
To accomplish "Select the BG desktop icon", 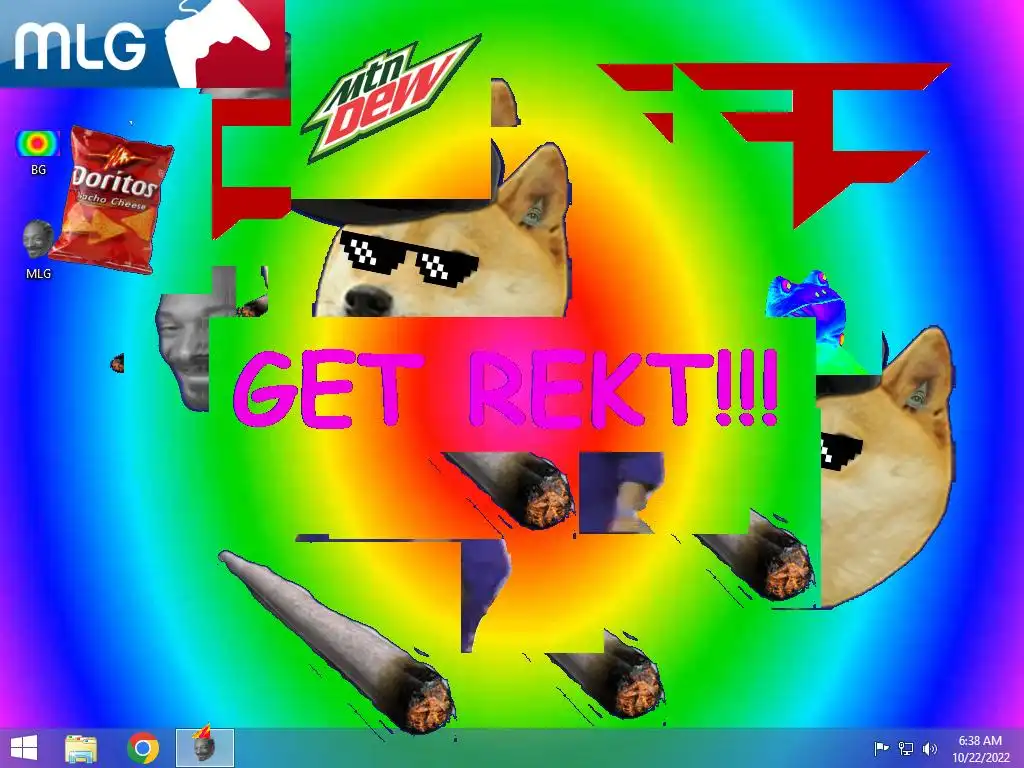I will pyautogui.click(x=38, y=144).
